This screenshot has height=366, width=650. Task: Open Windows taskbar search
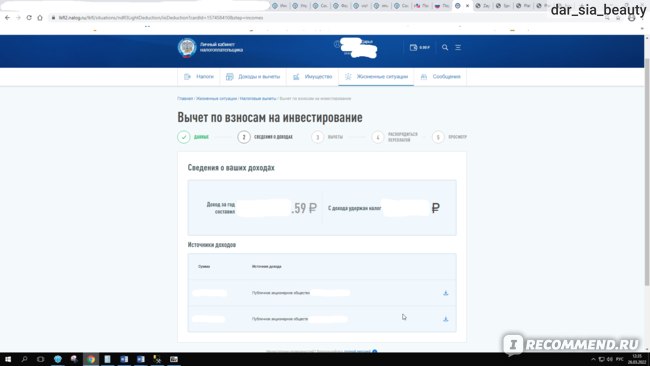24,359
